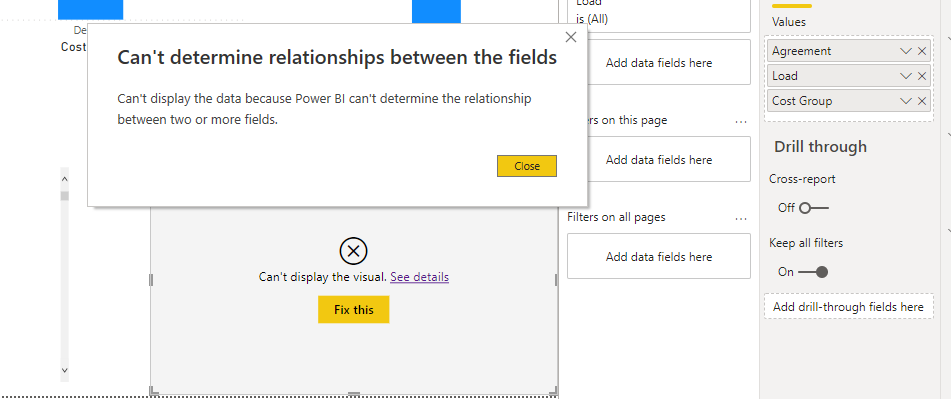Open the Cost Group field dropdown chevron

(906, 101)
